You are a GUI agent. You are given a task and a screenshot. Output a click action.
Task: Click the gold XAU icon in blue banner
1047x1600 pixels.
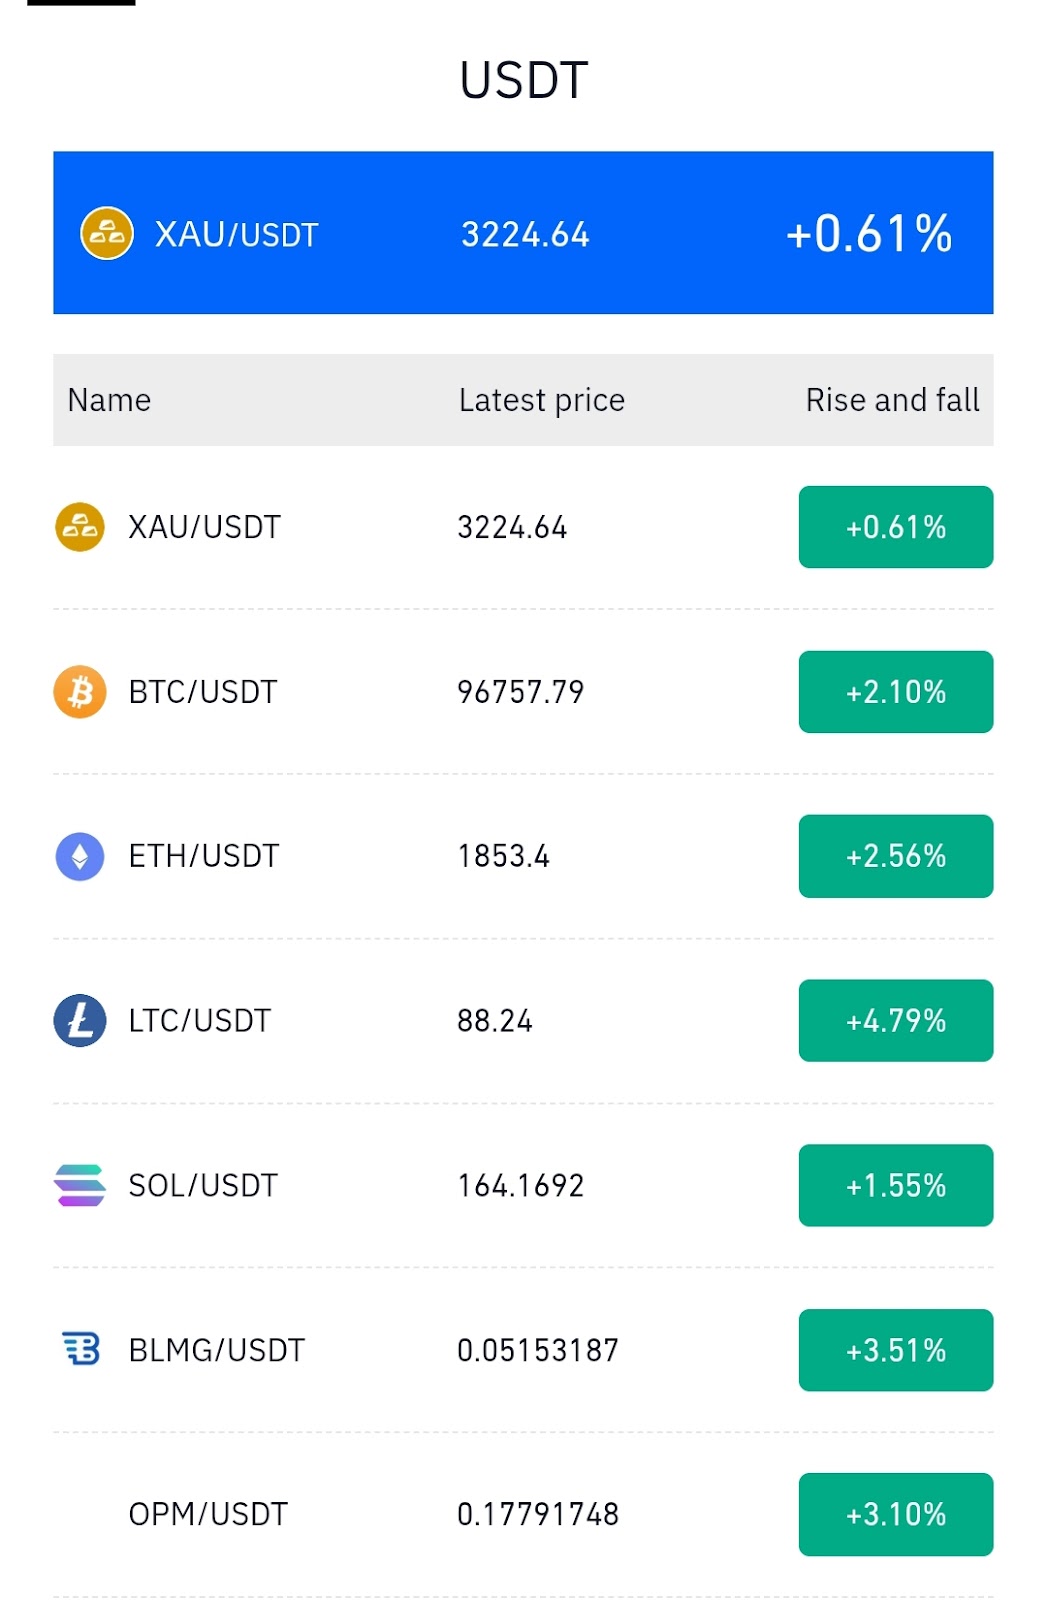click(x=107, y=233)
